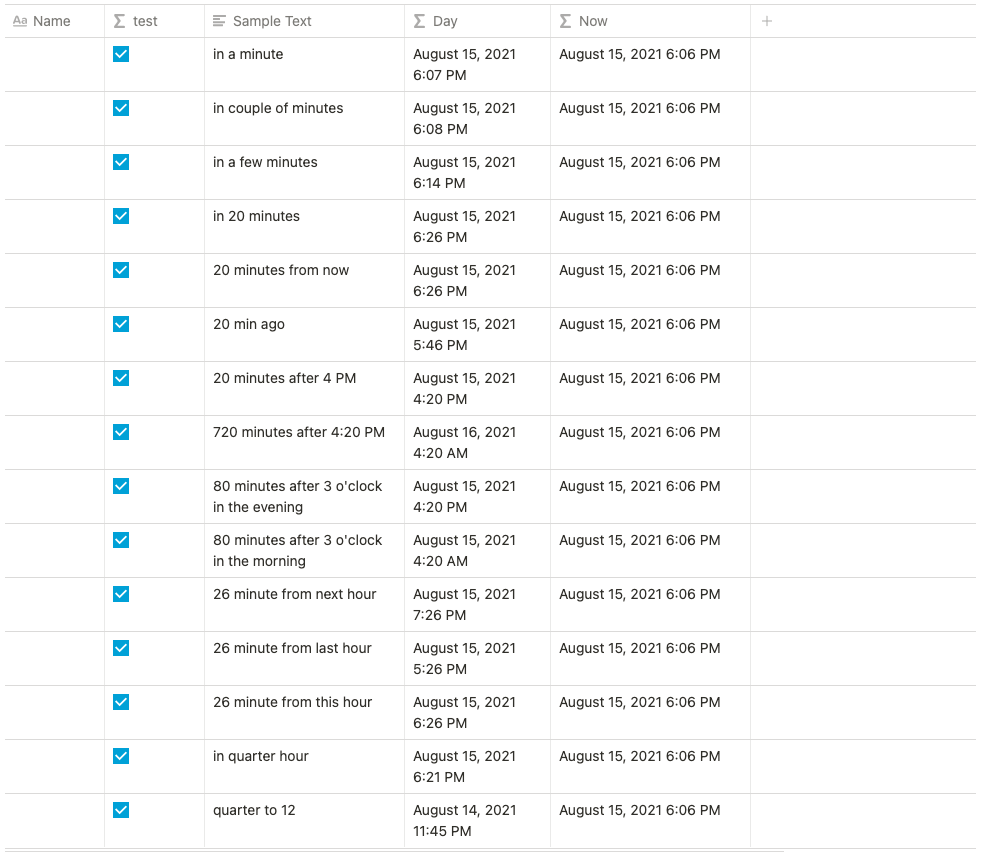
Task: Click the plus icon to add a column
Action: [x=767, y=21]
